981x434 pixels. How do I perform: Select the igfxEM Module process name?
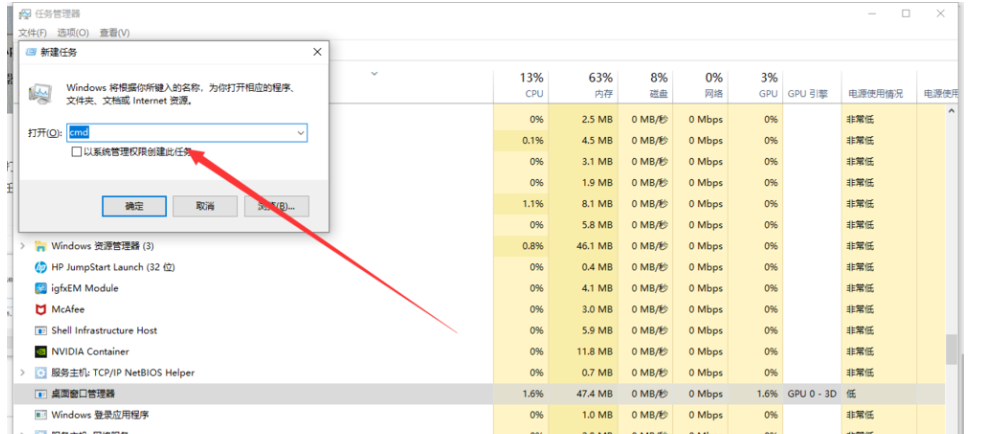click(84, 288)
